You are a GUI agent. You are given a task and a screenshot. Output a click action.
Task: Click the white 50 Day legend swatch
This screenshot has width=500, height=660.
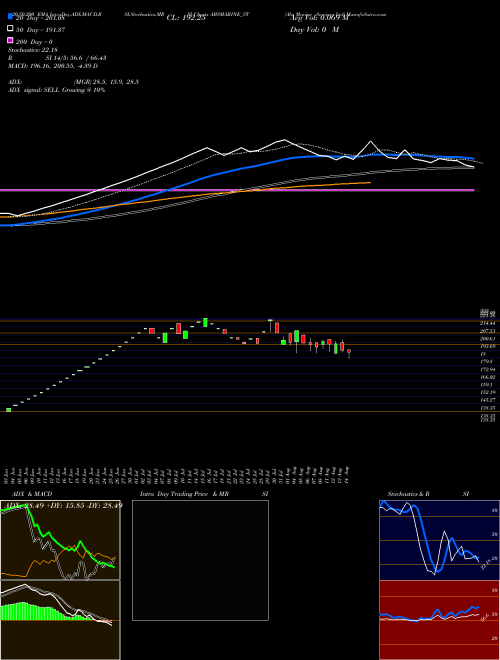(10, 29)
